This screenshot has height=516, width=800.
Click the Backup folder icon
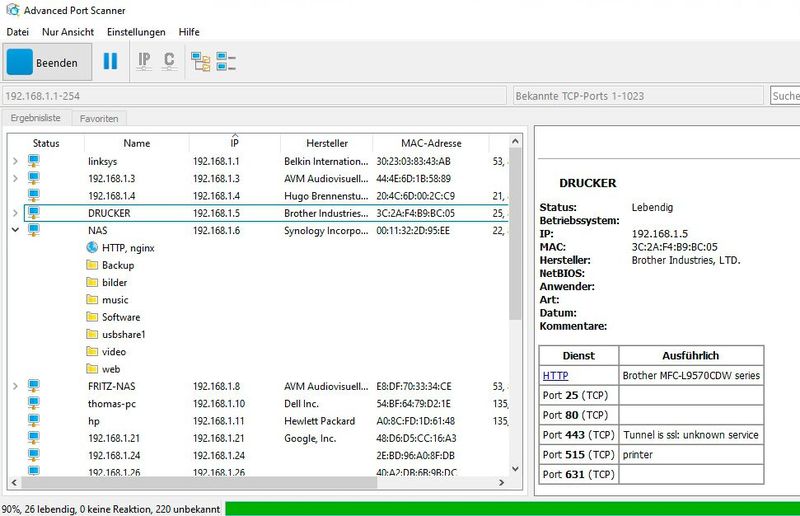tap(92, 265)
